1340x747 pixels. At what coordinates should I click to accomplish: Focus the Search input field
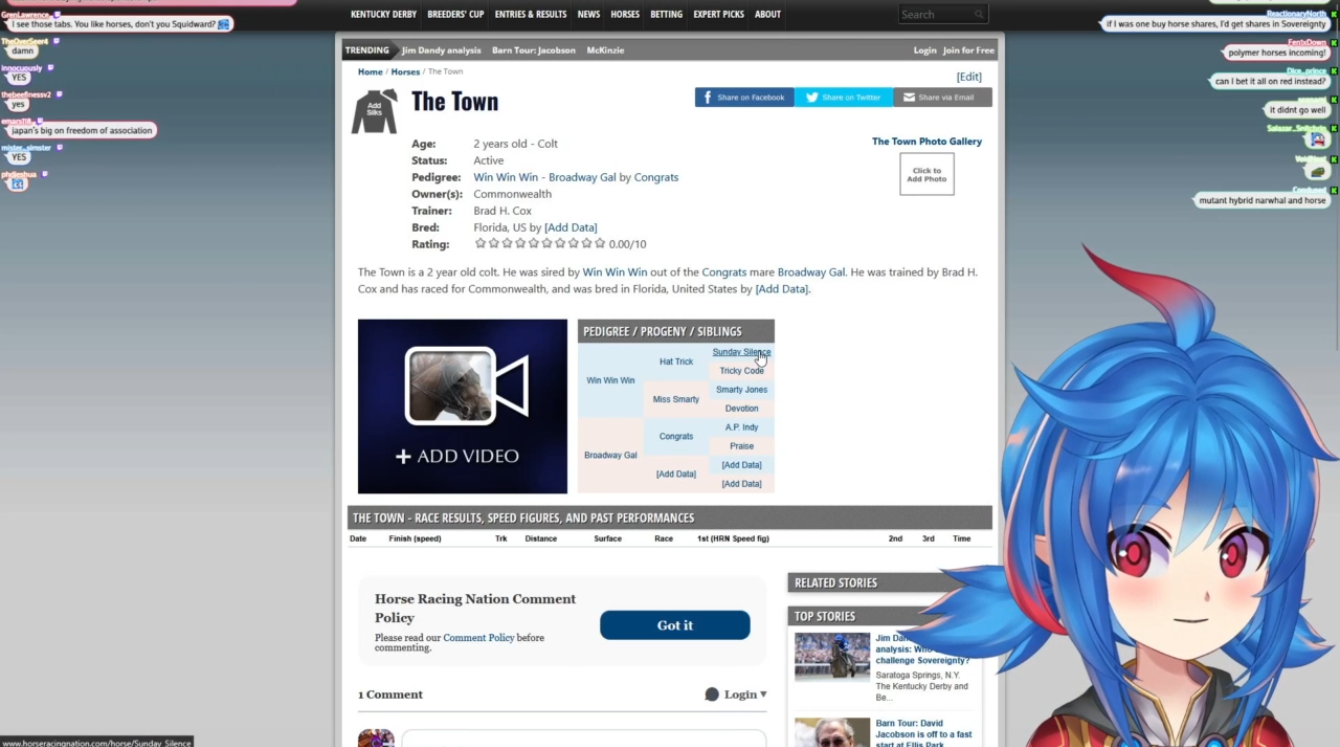pos(934,14)
